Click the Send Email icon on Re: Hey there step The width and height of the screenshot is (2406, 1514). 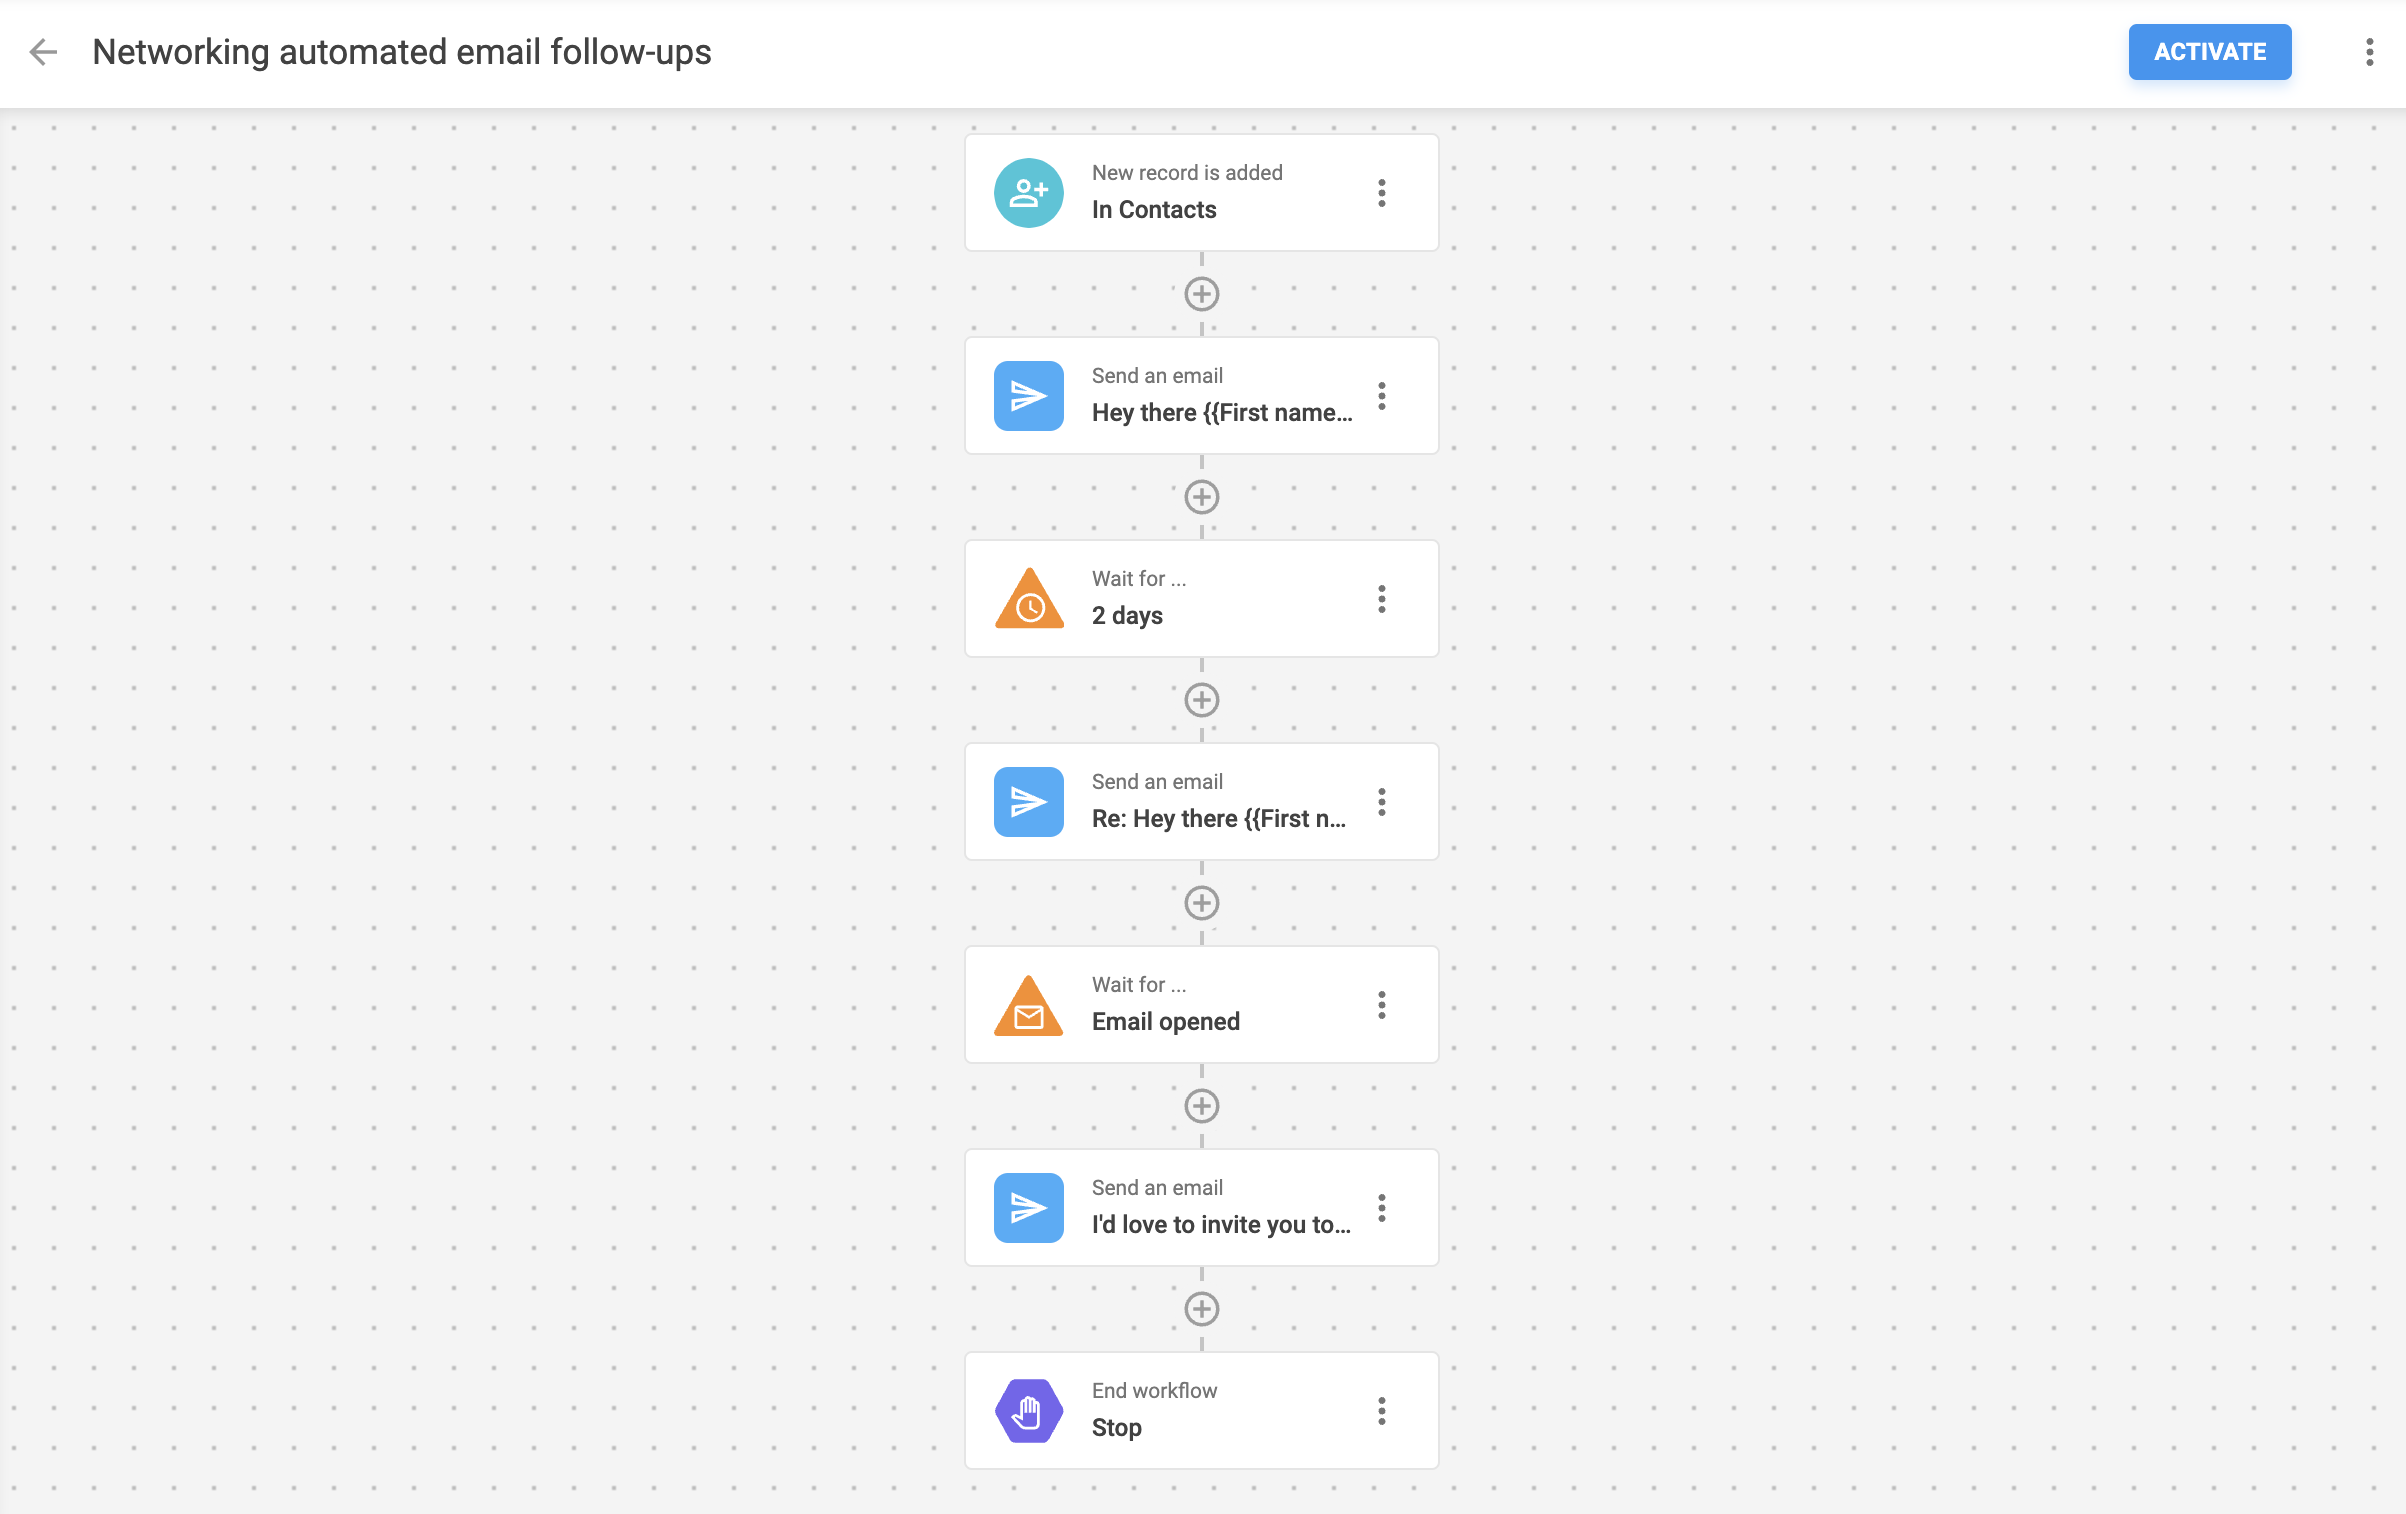[x=1029, y=801]
